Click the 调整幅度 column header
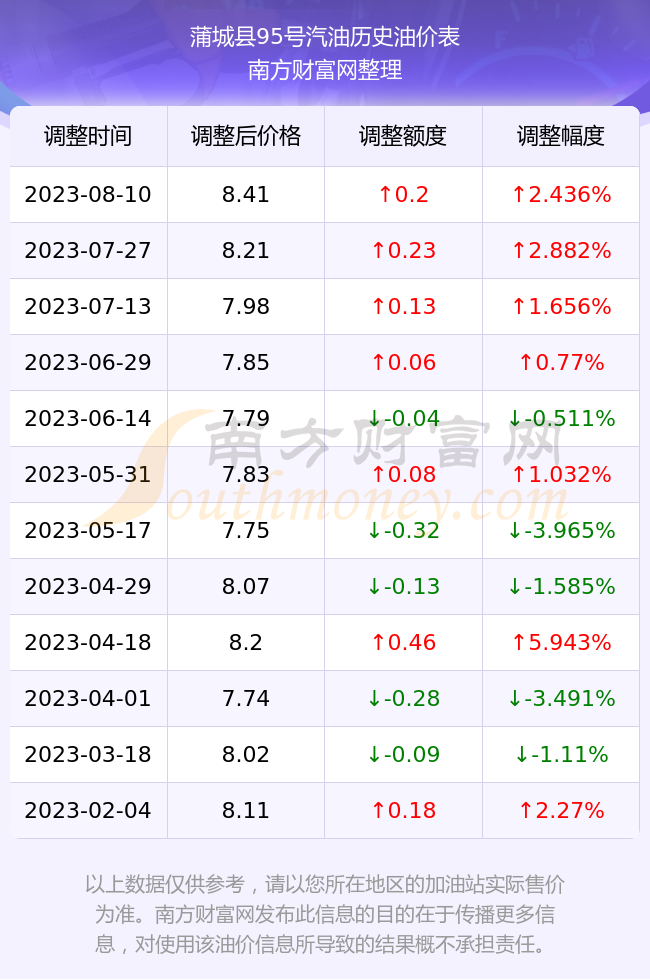Screen dimensions: 650x980 561,136
